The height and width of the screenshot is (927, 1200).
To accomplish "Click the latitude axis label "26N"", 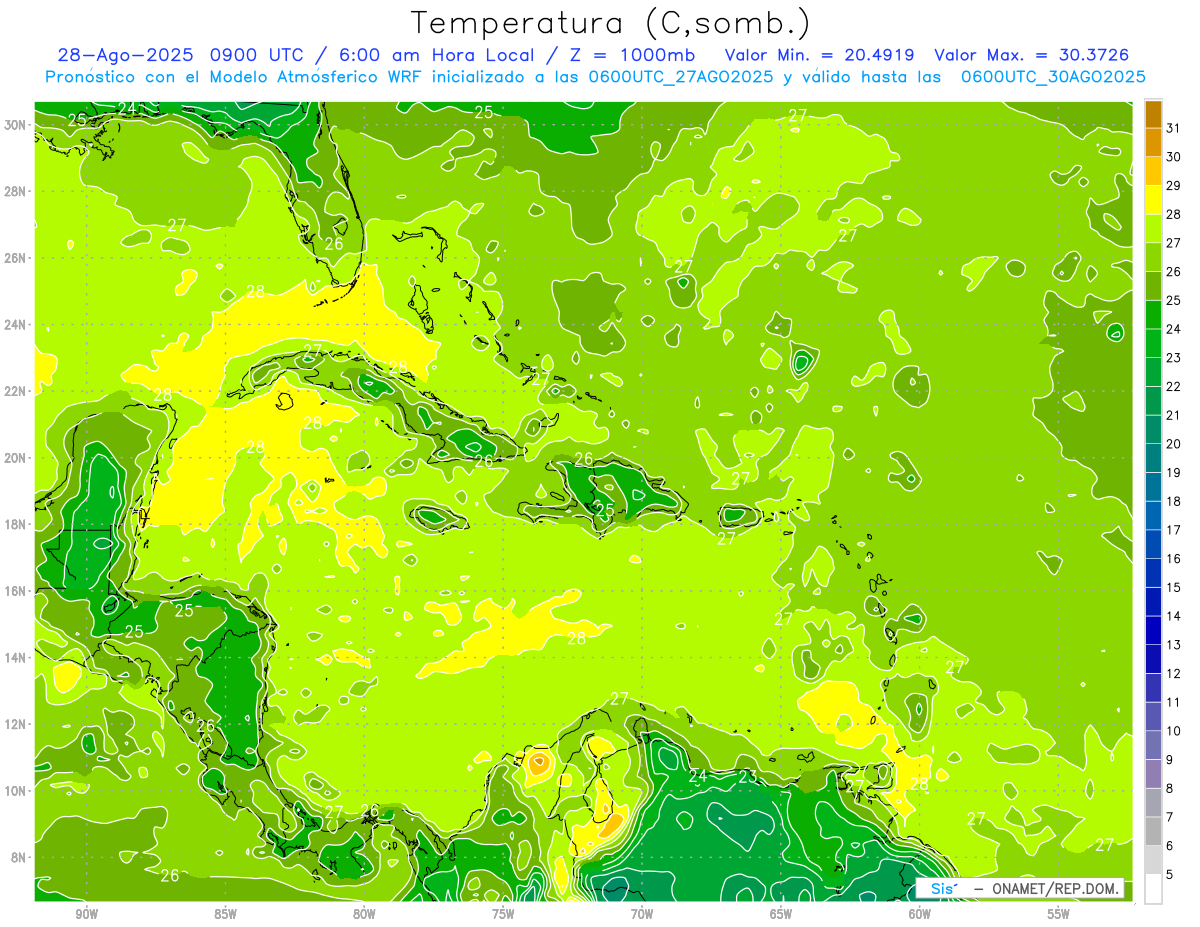I will (x=17, y=258).
